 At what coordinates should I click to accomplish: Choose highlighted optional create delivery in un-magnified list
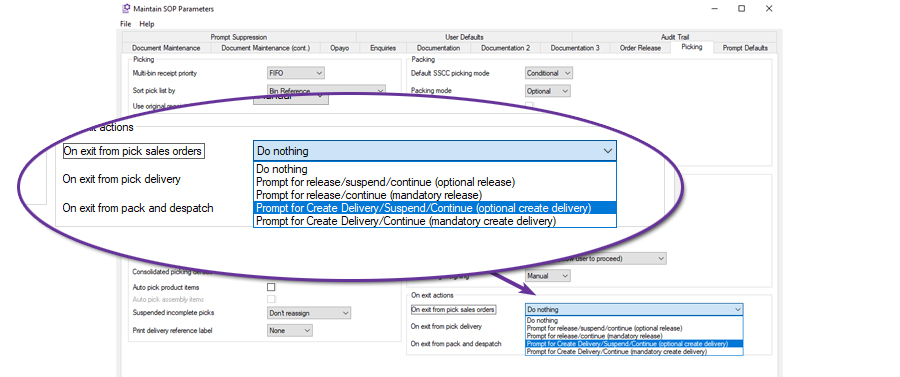click(x=634, y=344)
